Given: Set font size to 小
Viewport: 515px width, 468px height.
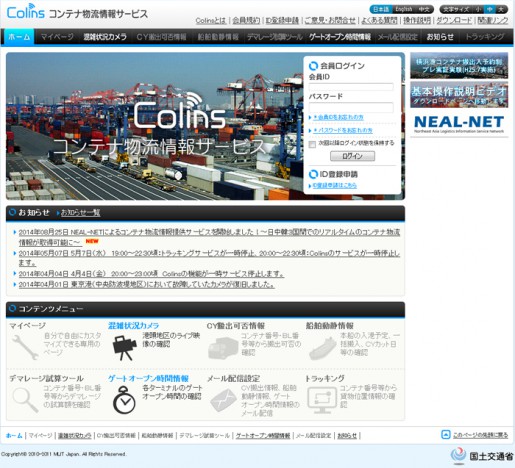Looking at the screenshot, I should (479, 9).
